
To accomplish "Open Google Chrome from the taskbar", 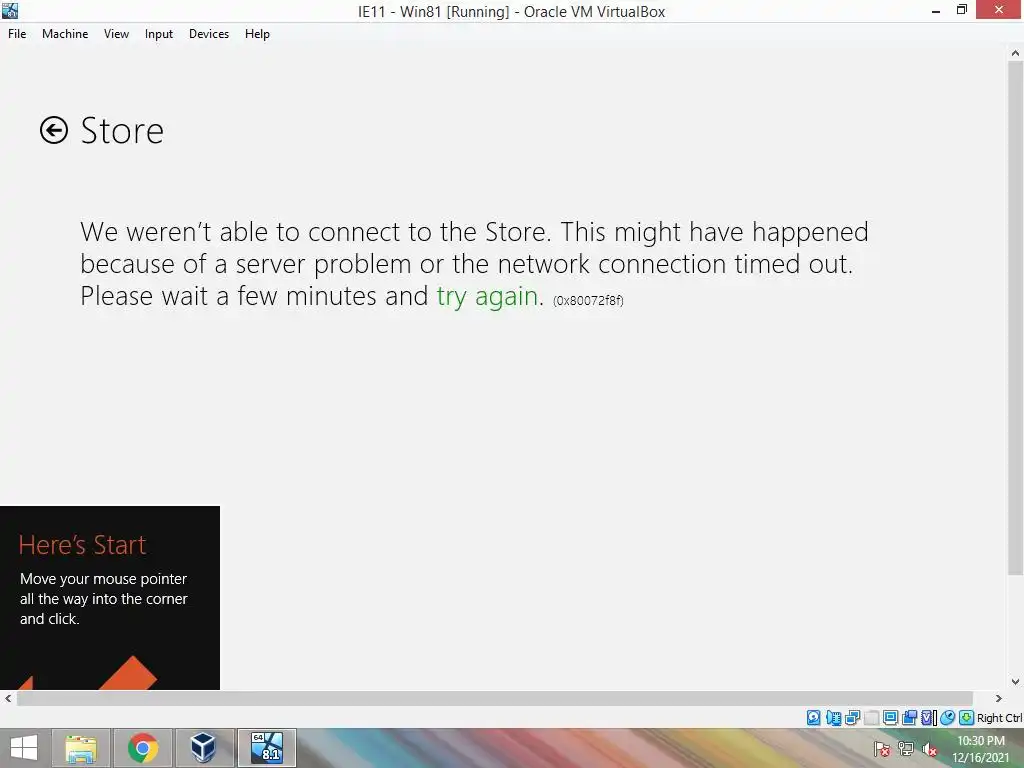I will [143, 748].
